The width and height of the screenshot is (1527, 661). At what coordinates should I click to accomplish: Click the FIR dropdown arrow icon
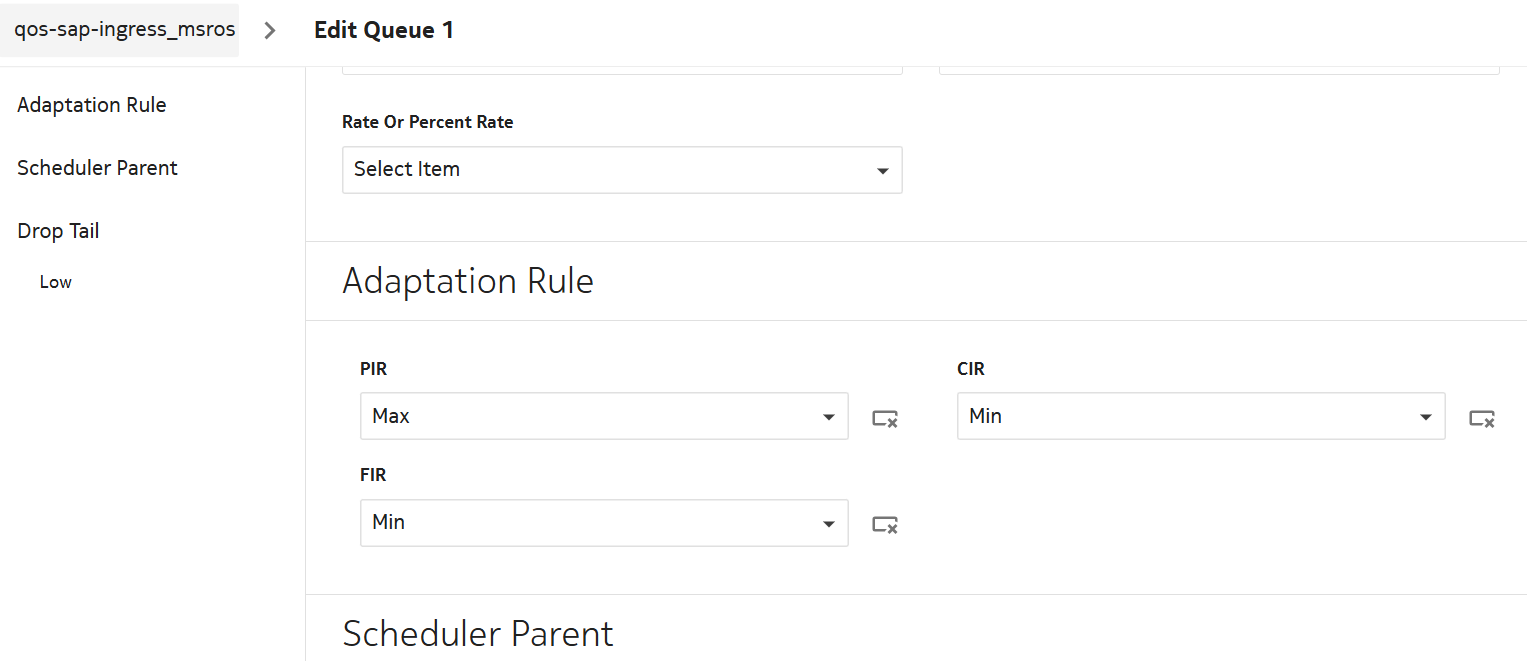828,523
